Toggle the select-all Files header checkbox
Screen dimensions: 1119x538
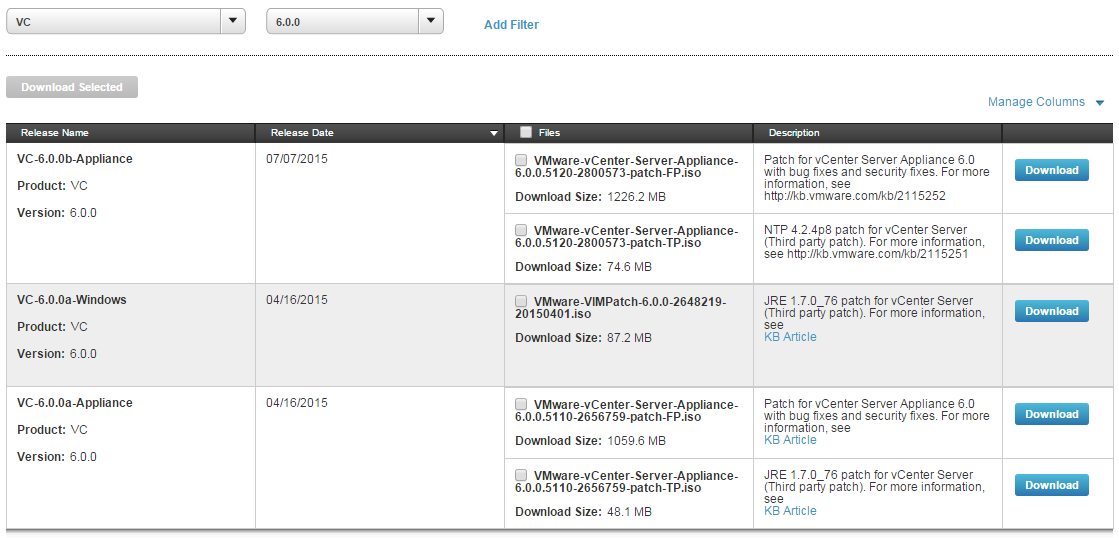(526, 132)
